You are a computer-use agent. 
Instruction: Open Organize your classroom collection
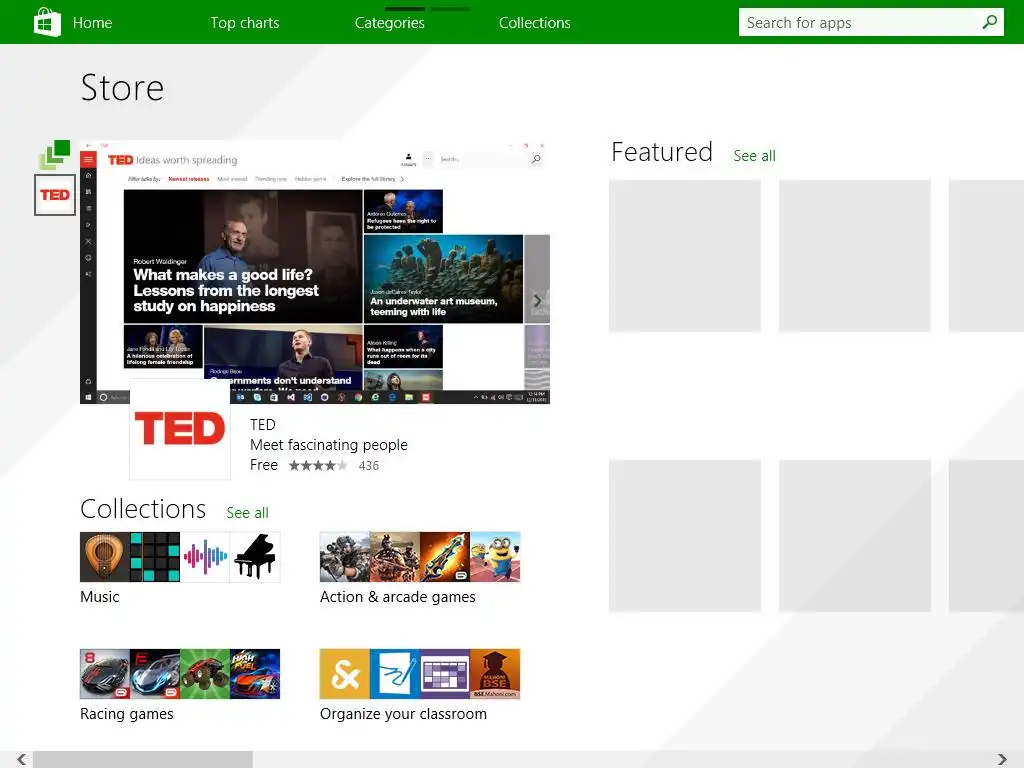pyautogui.click(x=403, y=714)
